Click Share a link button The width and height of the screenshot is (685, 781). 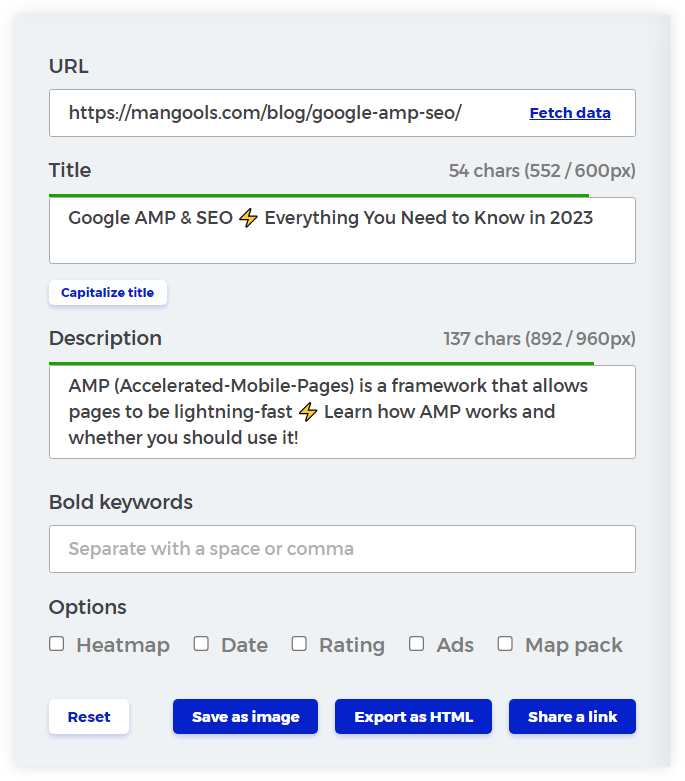click(572, 717)
